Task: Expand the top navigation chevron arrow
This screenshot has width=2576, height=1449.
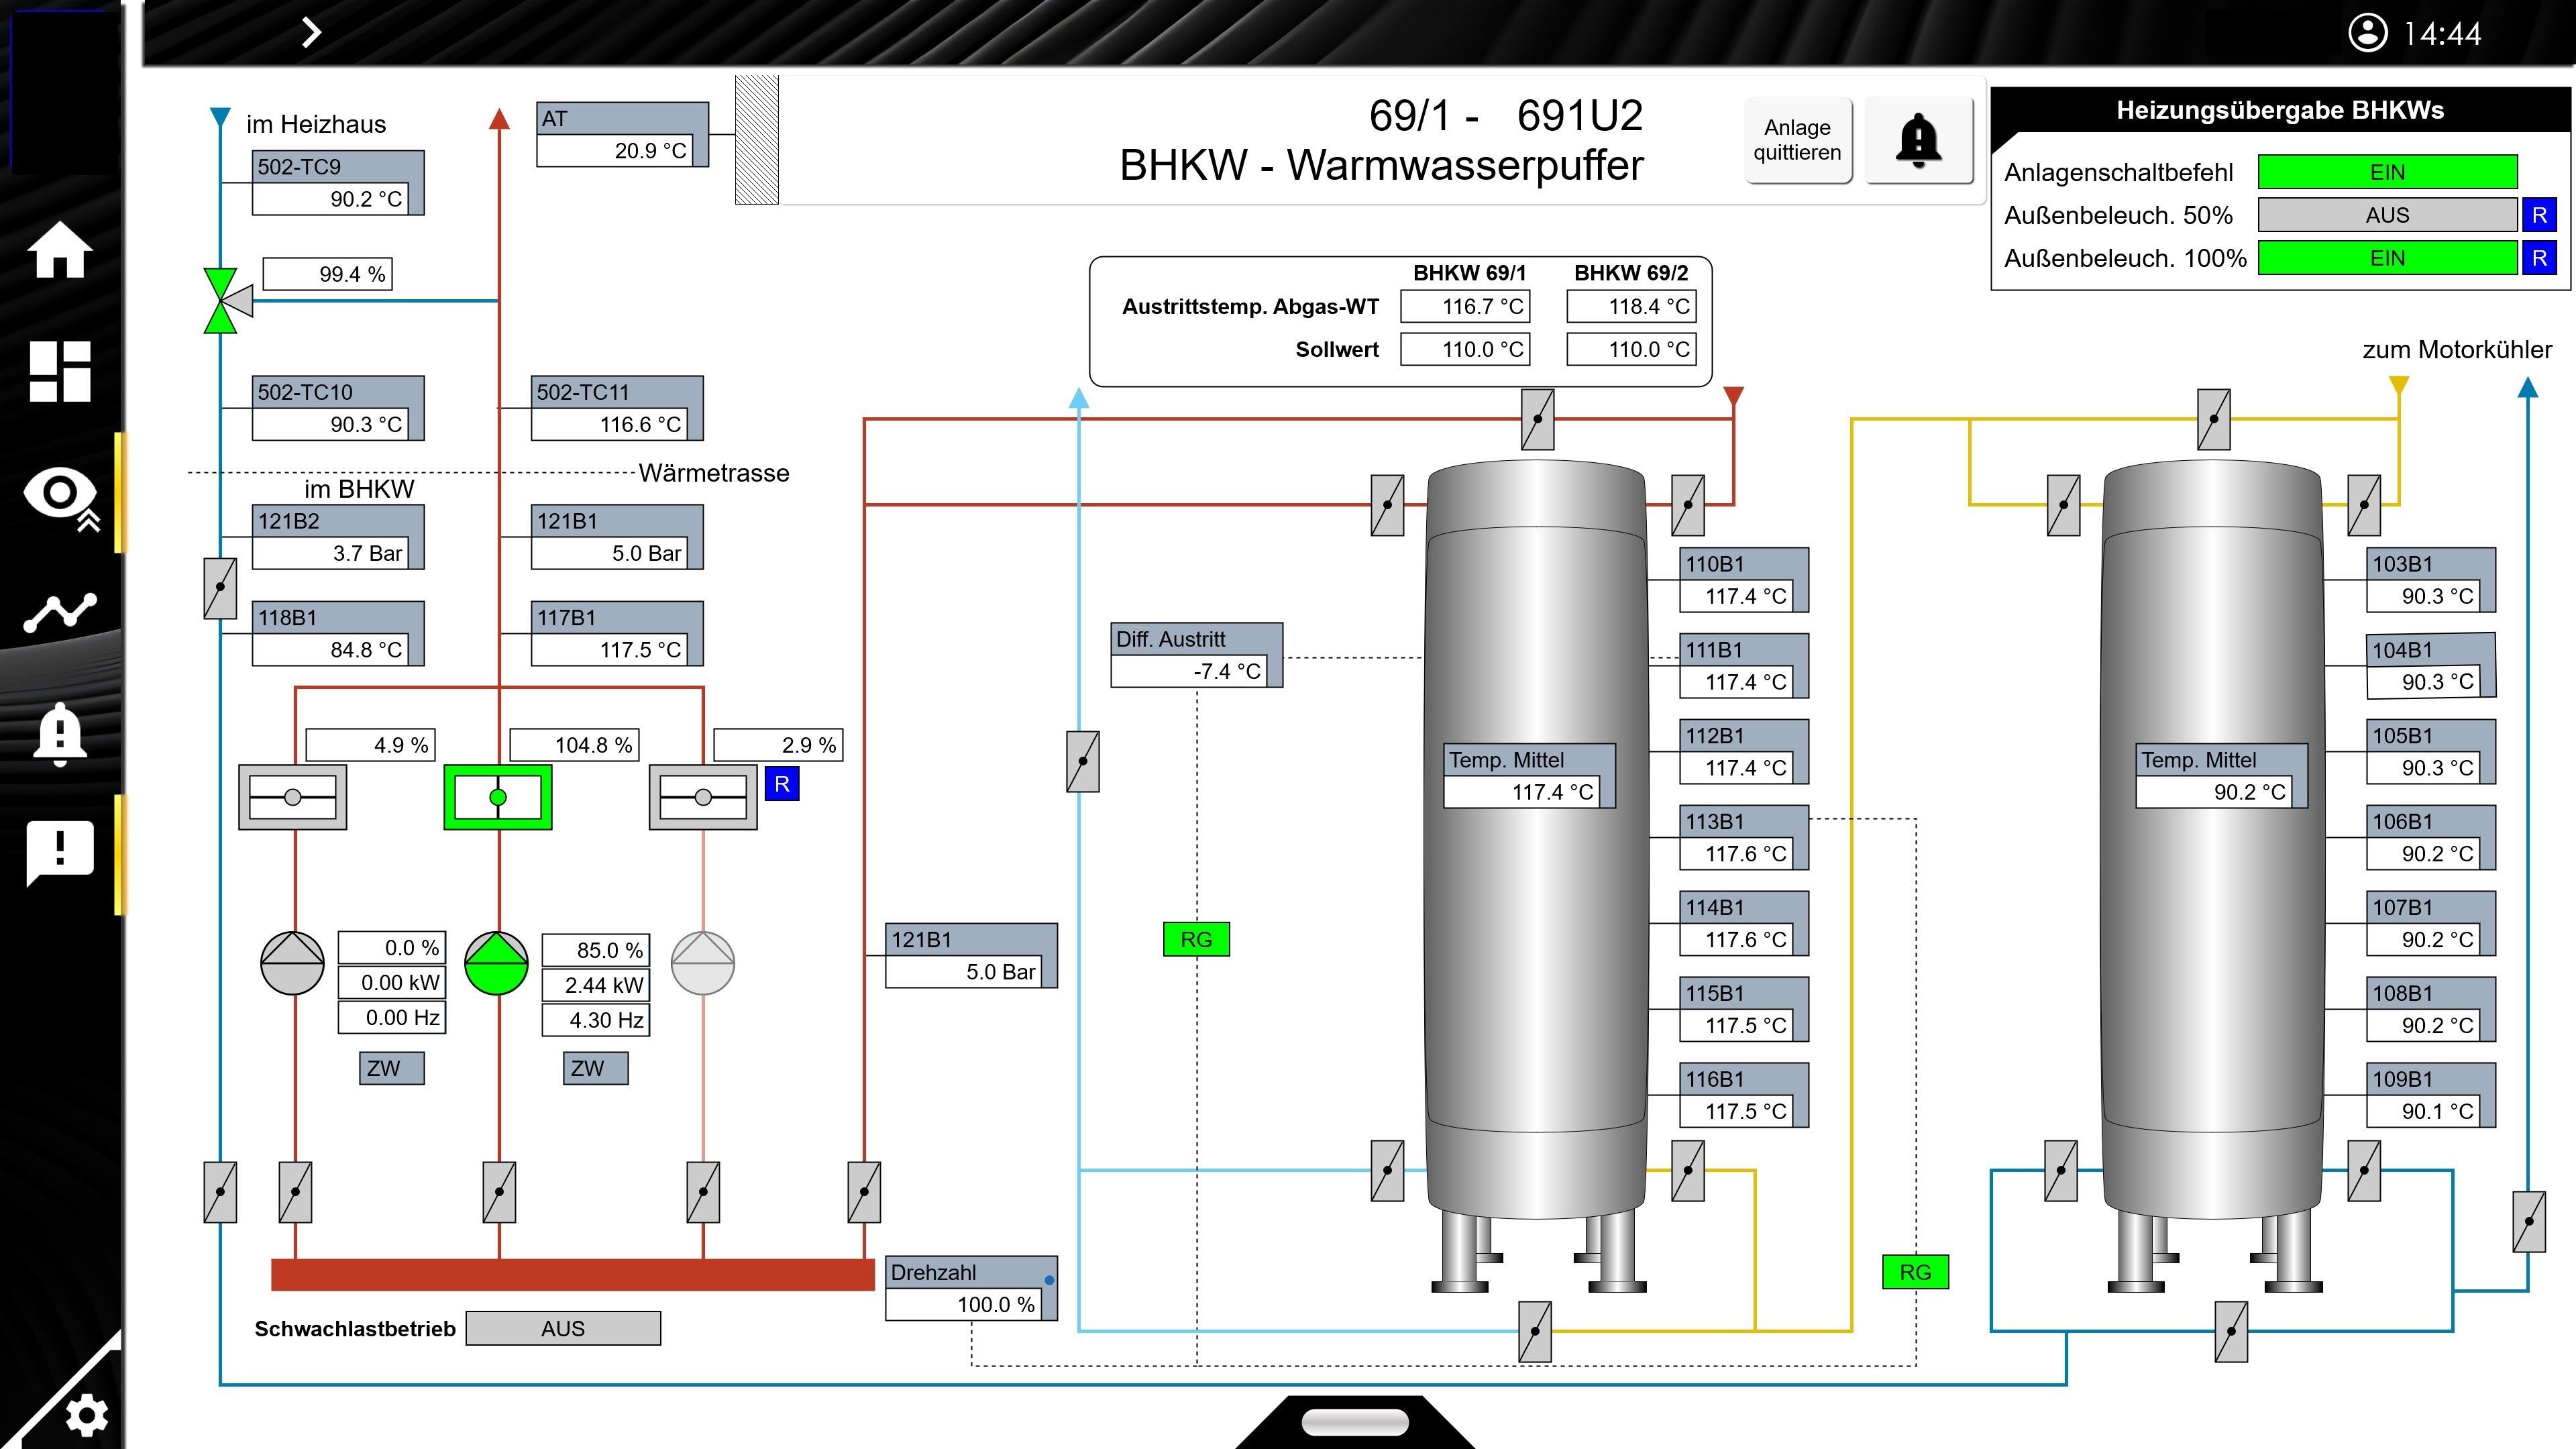Action: 311,32
